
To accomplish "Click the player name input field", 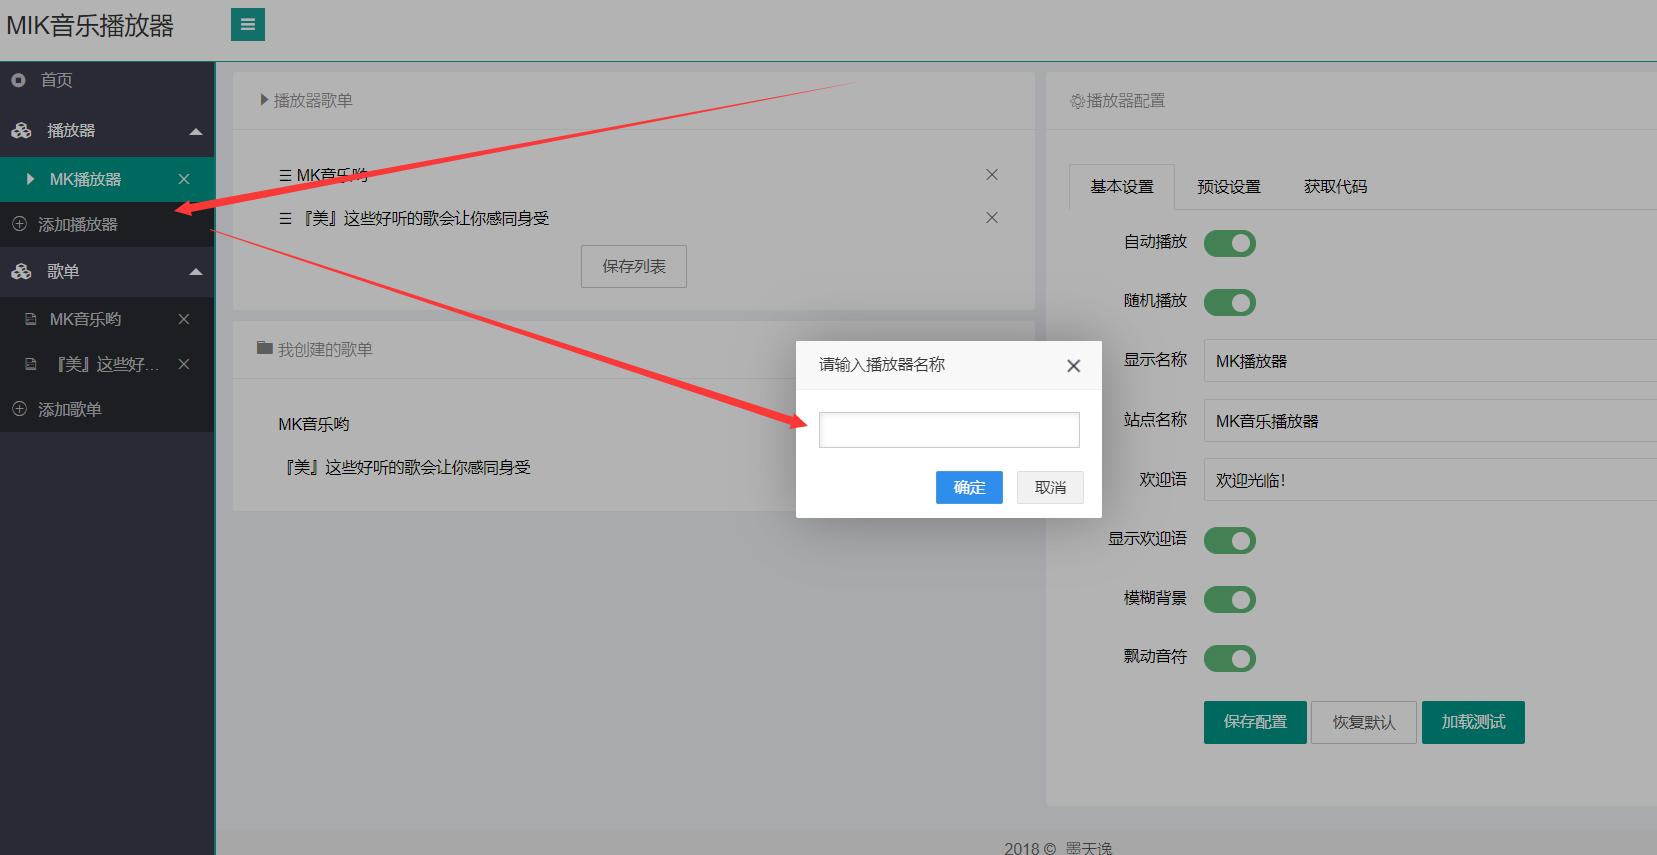I will 948,430.
